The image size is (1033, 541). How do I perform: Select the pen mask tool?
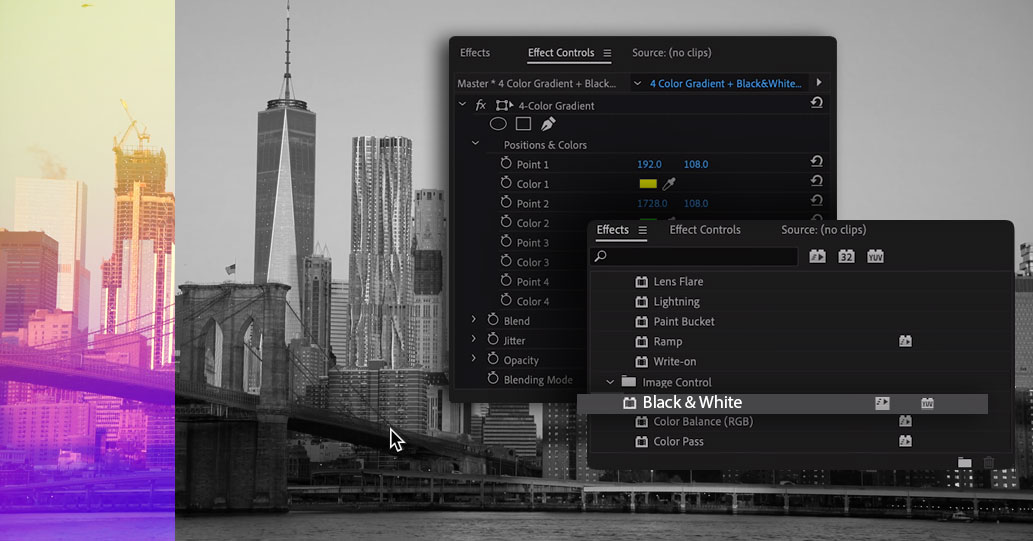(548, 124)
